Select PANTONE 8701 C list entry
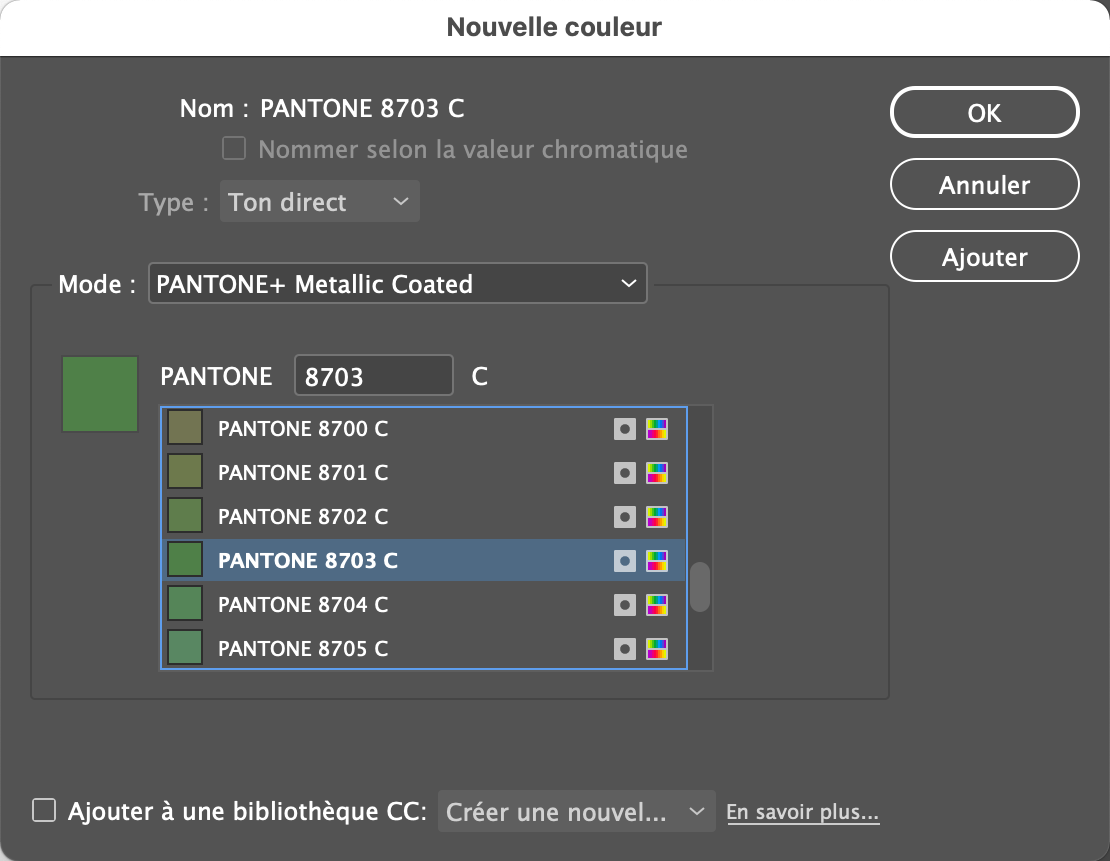The width and height of the screenshot is (1110, 861). tap(303, 473)
